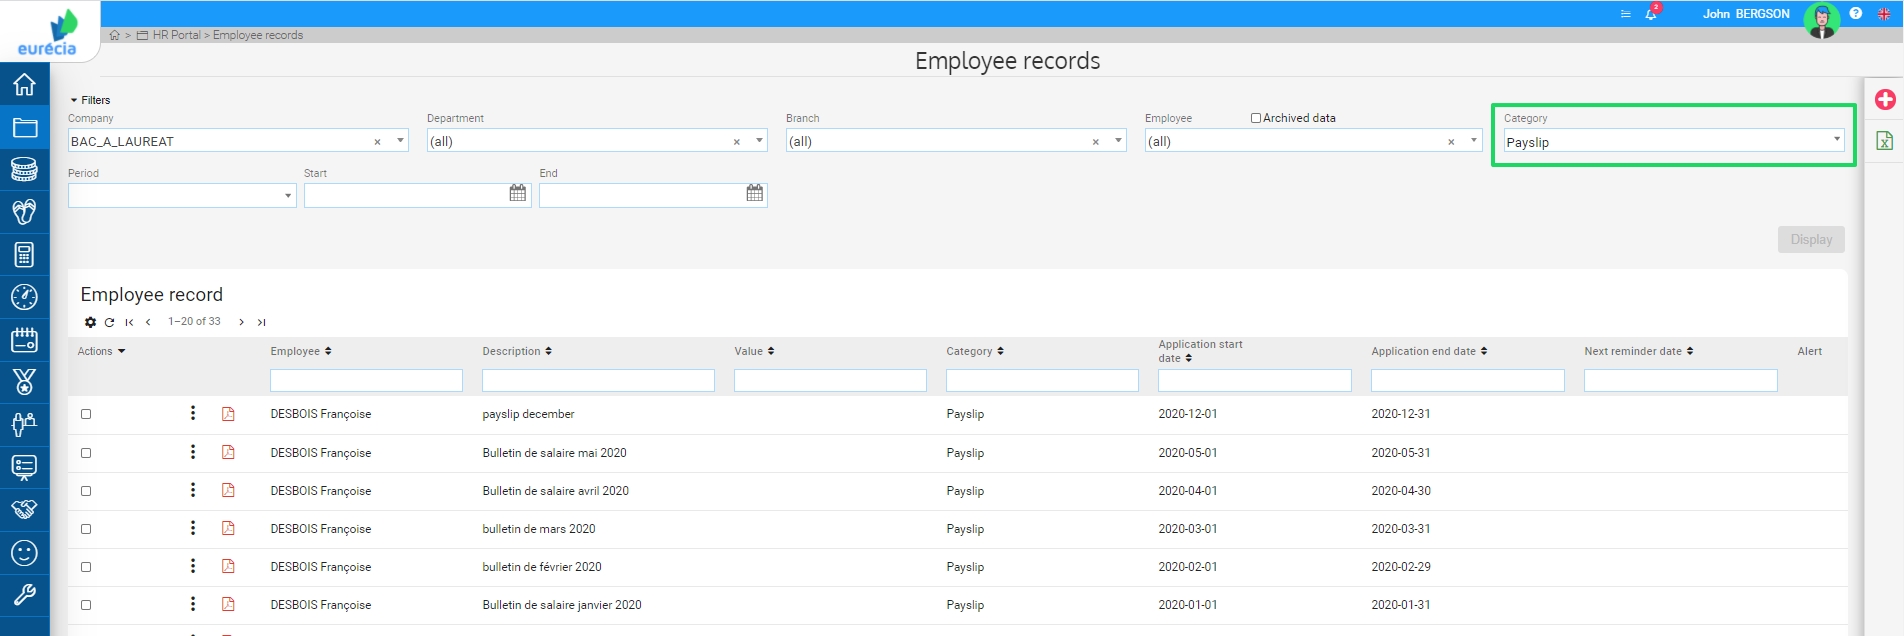Open the medal sidebar icon
Image resolution: width=1904 pixels, height=636 pixels.
pyautogui.click(x=24, y=382)
